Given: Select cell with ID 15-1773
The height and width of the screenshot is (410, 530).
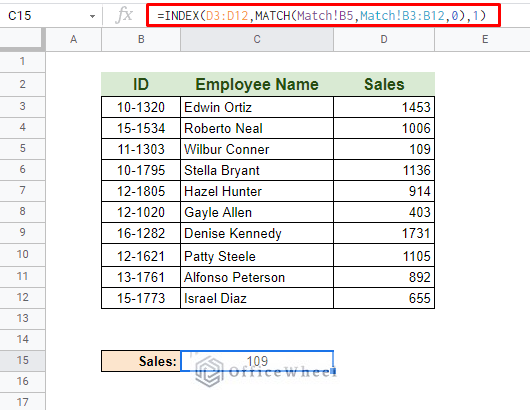Looking at the screenshot, I should pyautogui.click(x=141, y=298).
